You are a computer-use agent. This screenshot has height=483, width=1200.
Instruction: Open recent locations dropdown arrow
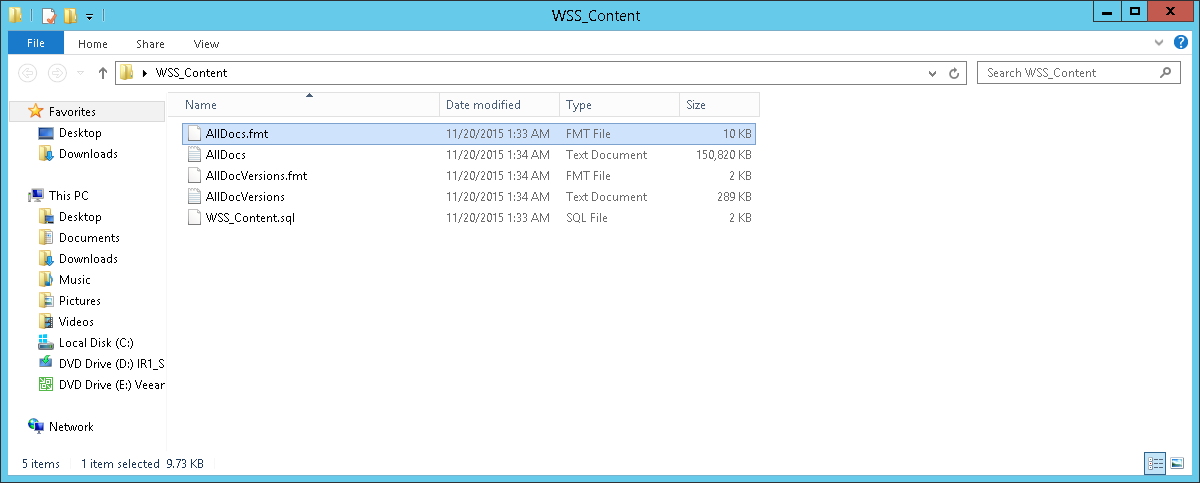point(81,73)
